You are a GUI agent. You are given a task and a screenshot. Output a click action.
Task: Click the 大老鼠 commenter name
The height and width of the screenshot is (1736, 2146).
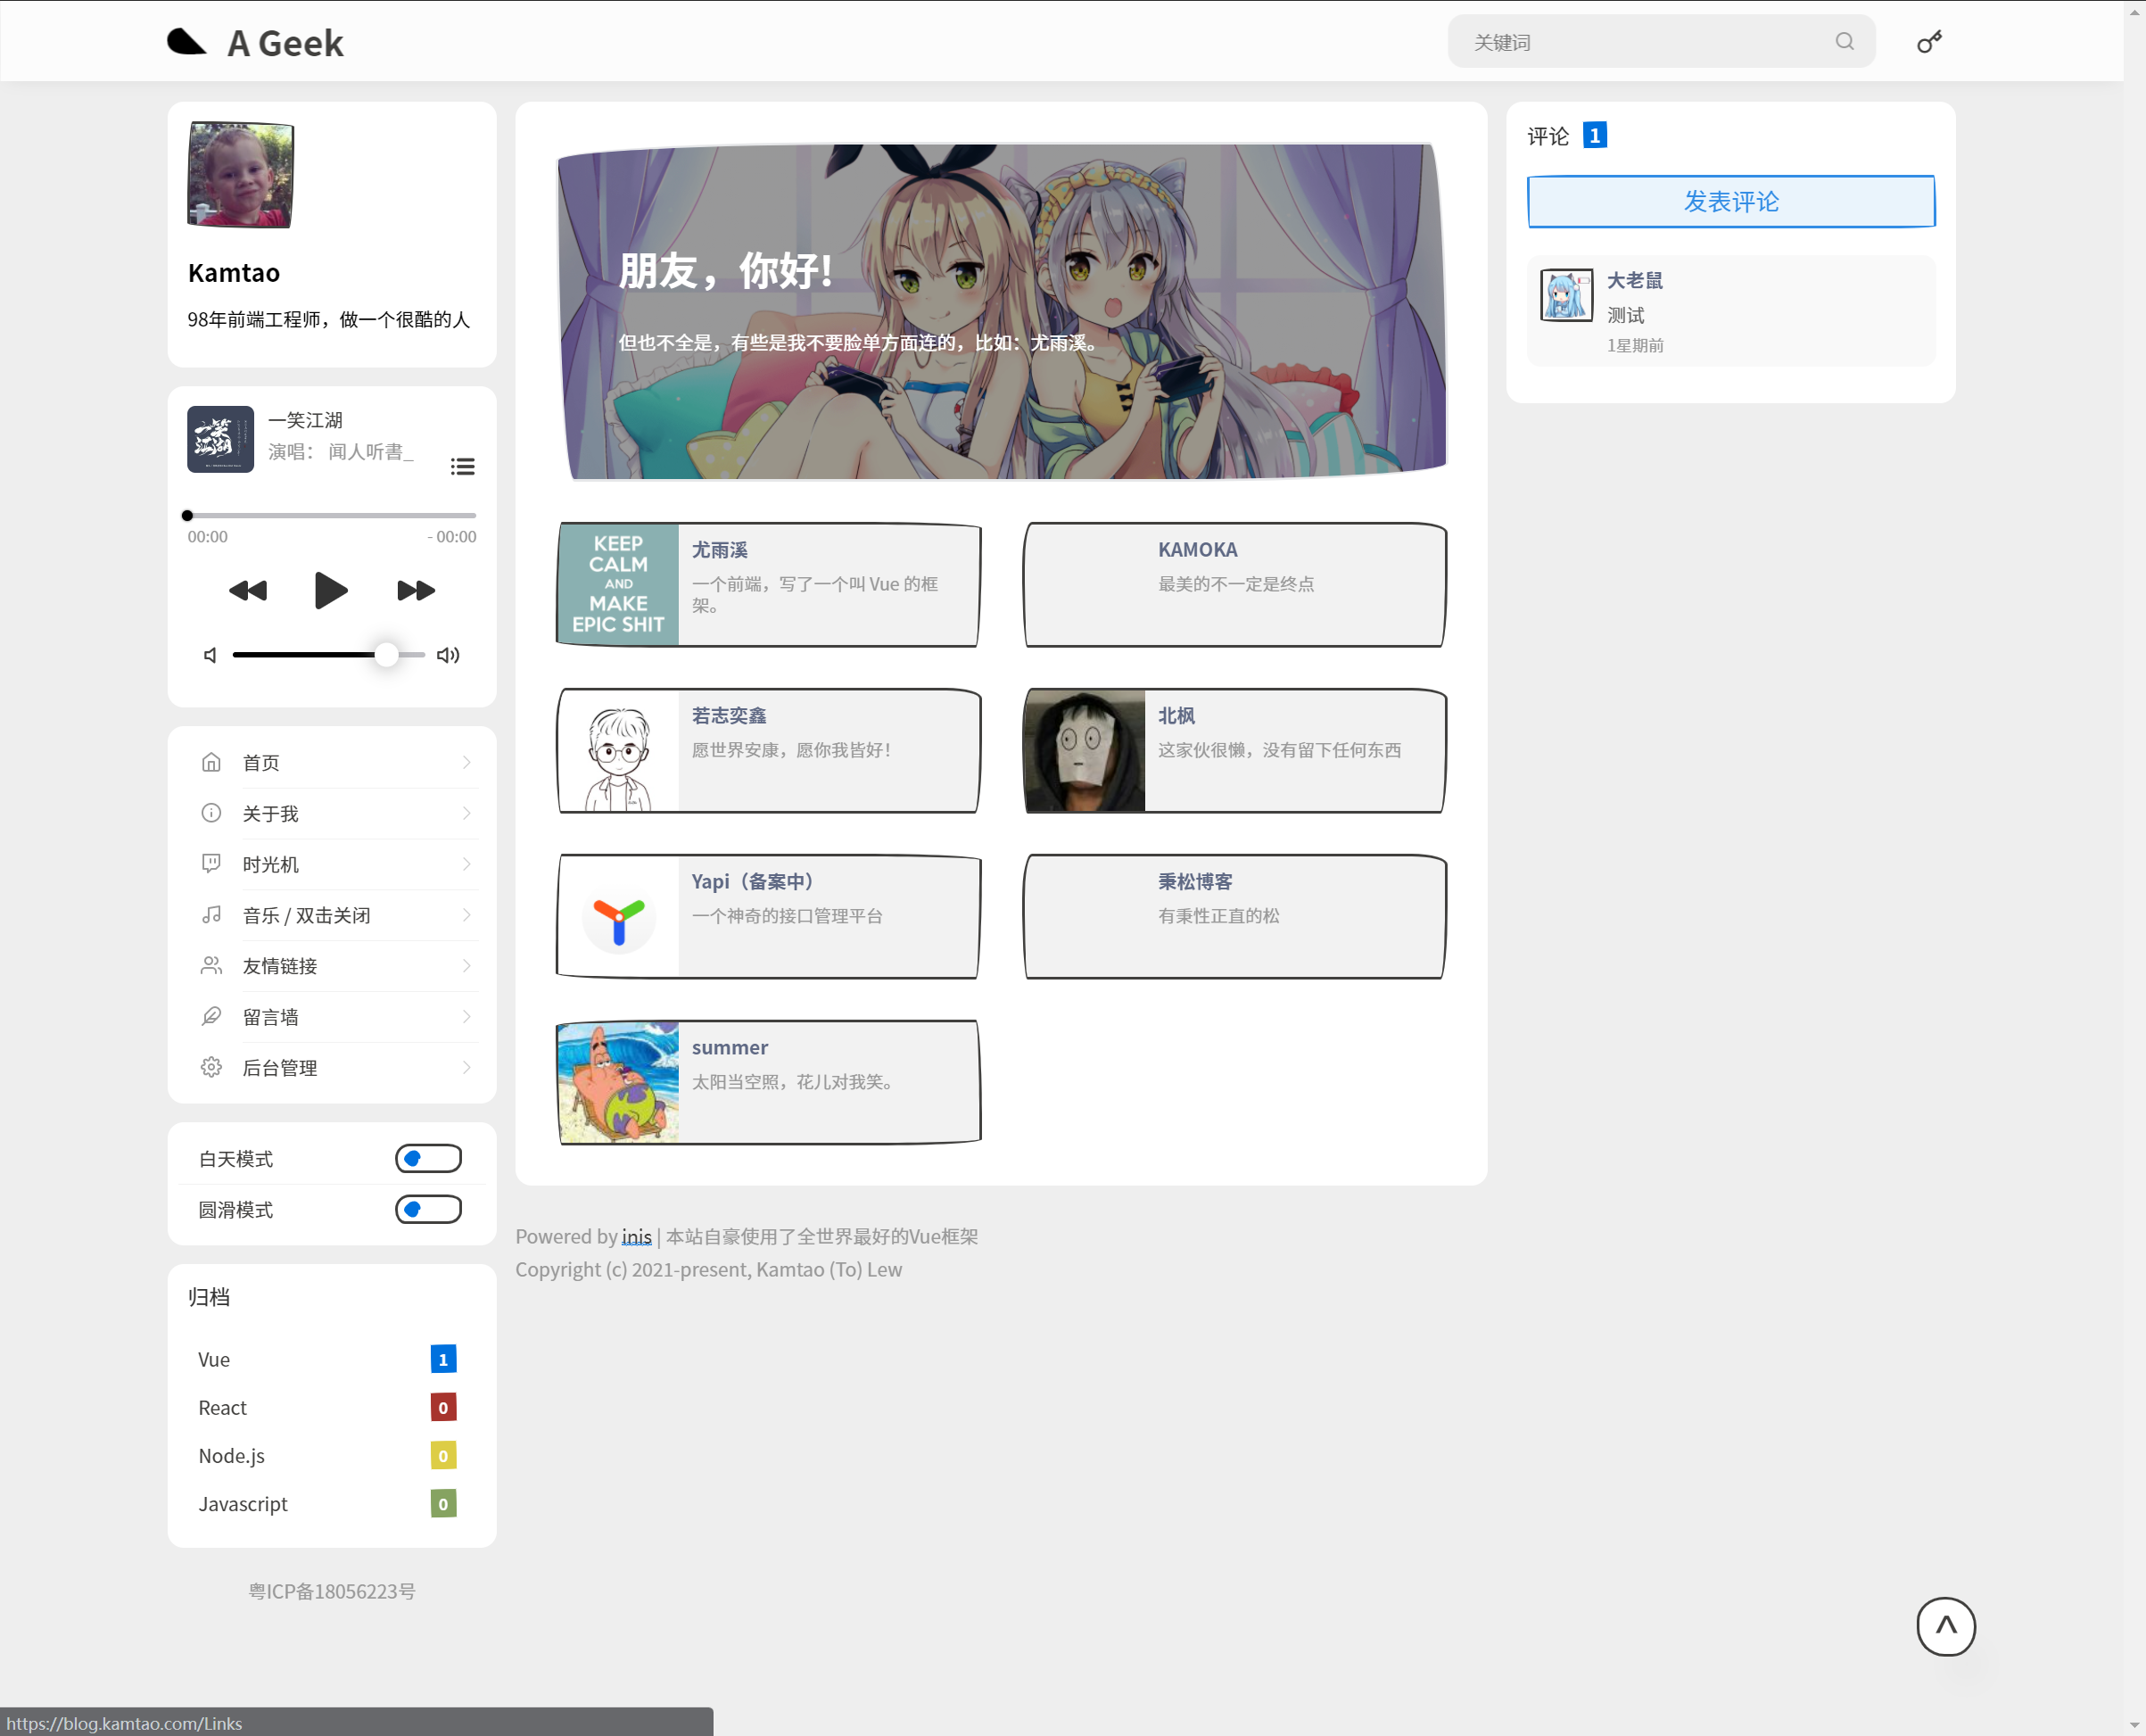1634,281
